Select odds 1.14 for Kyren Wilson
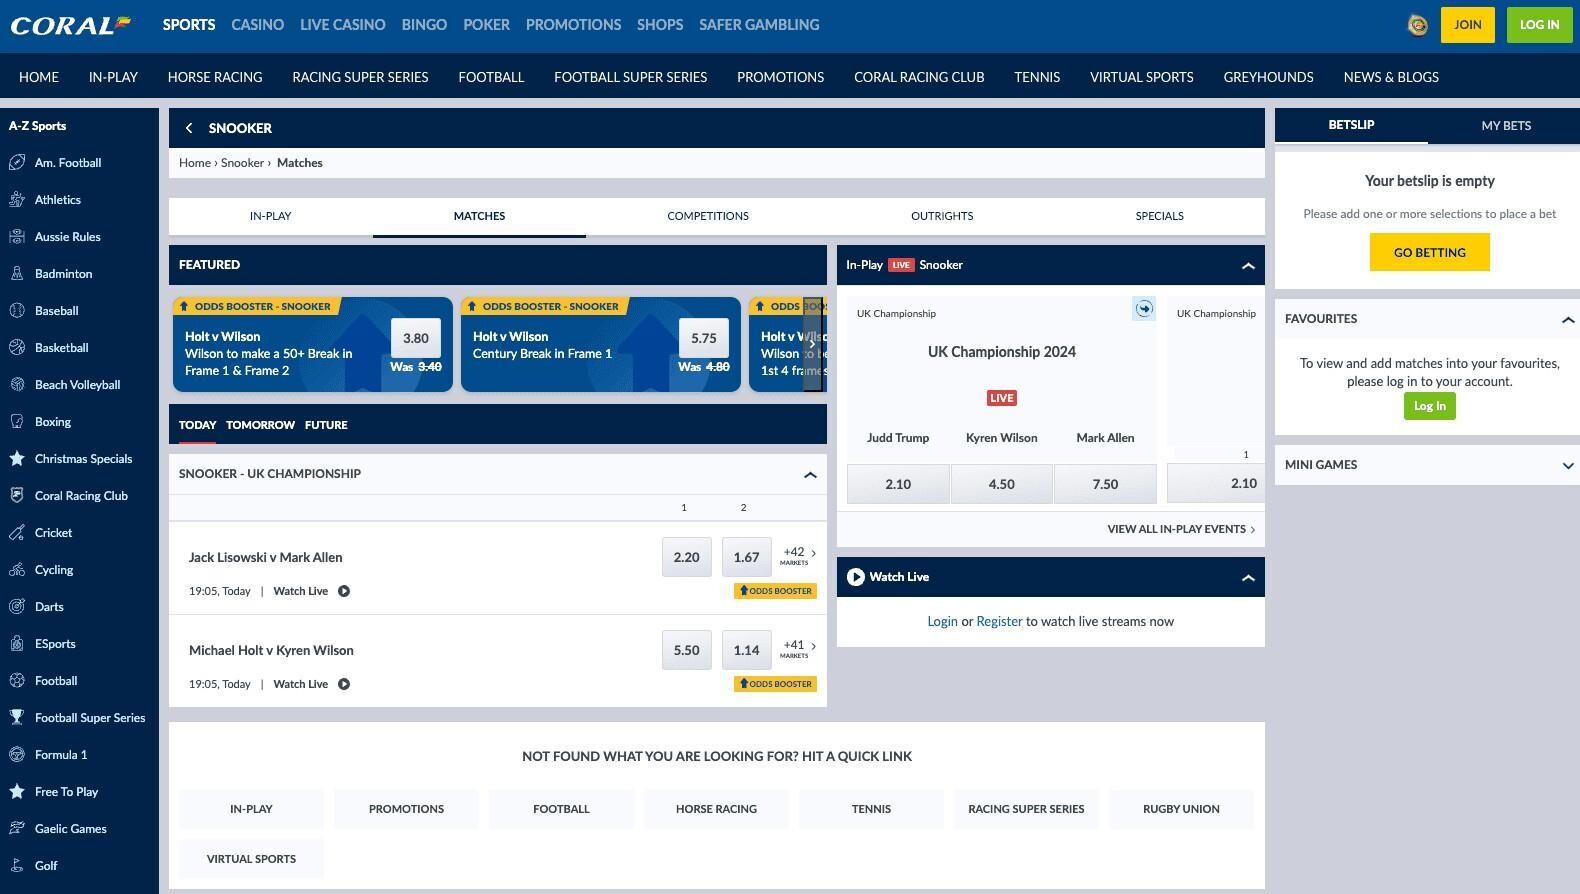The height and width of the screenshot is (894, 1580). pyautogui.click(x=746, y=650)
